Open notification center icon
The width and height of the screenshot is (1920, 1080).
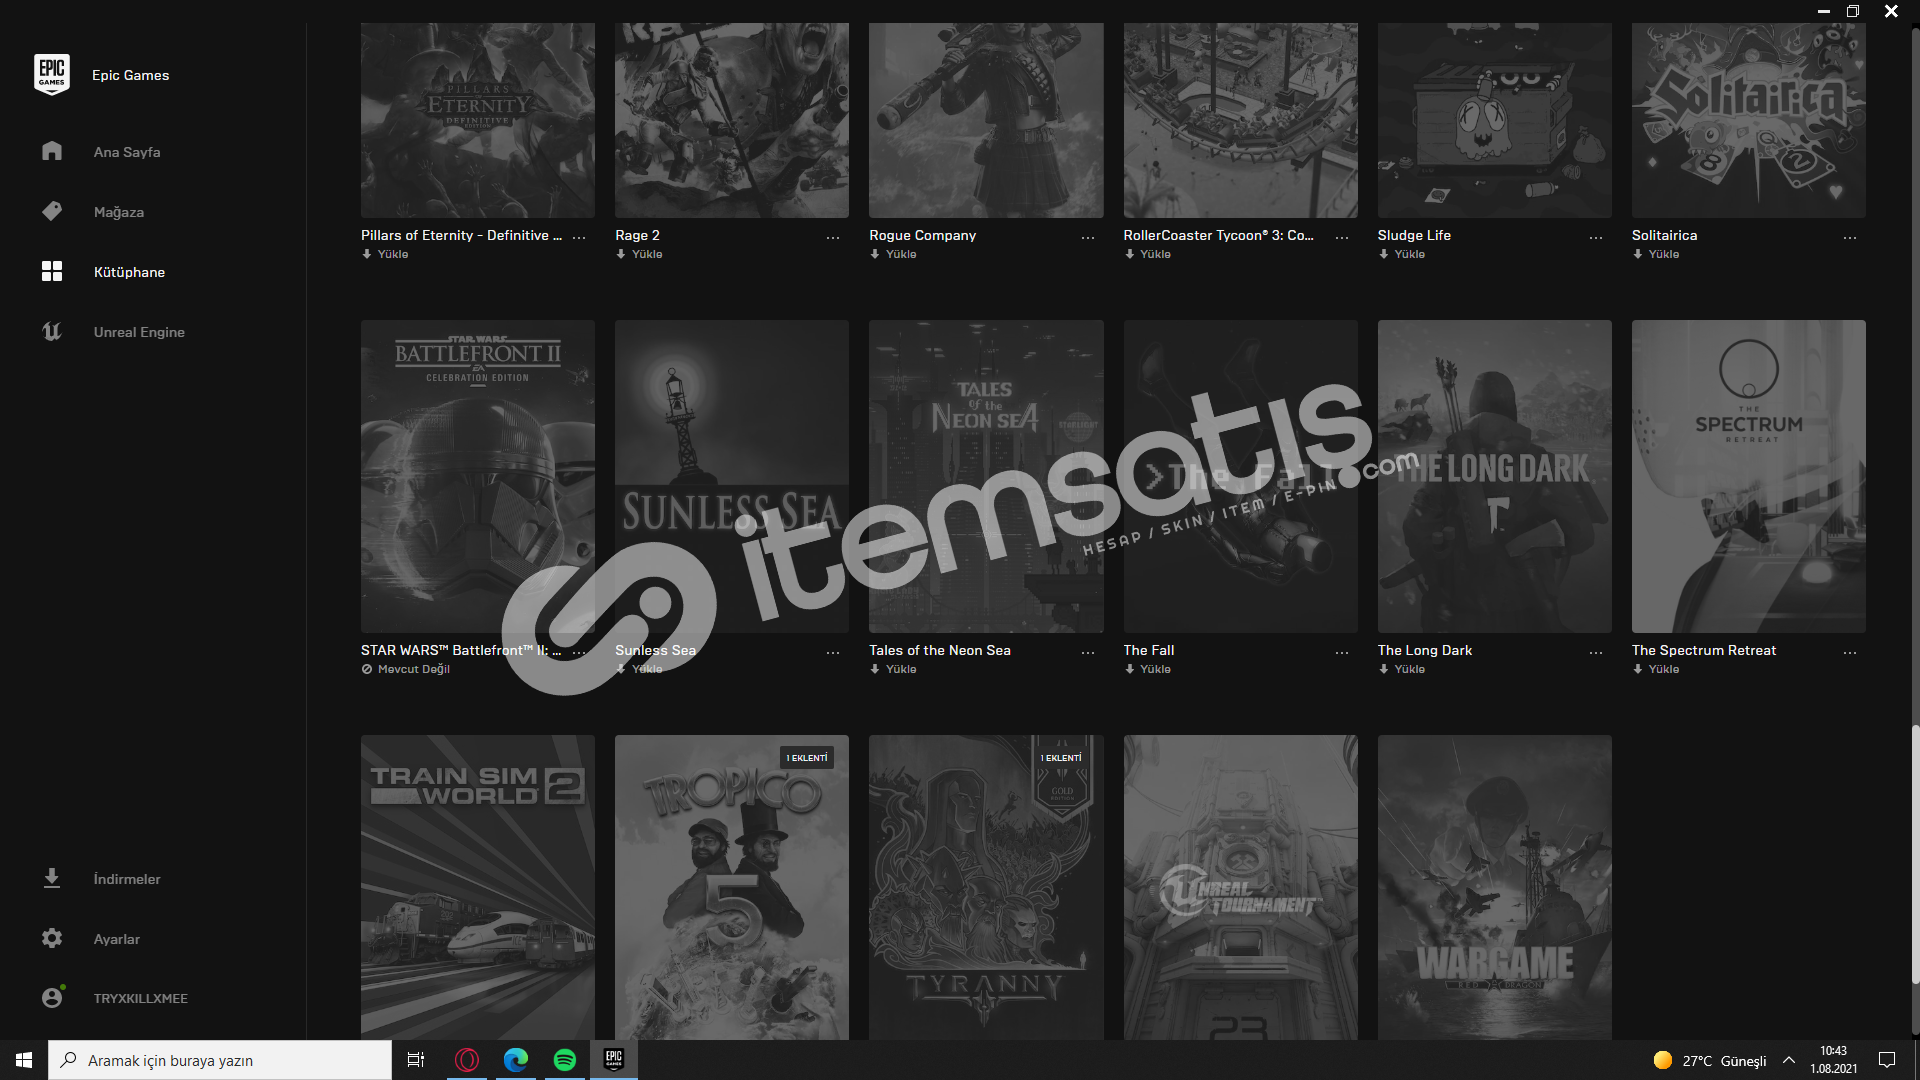[x=1887, y=1060]
